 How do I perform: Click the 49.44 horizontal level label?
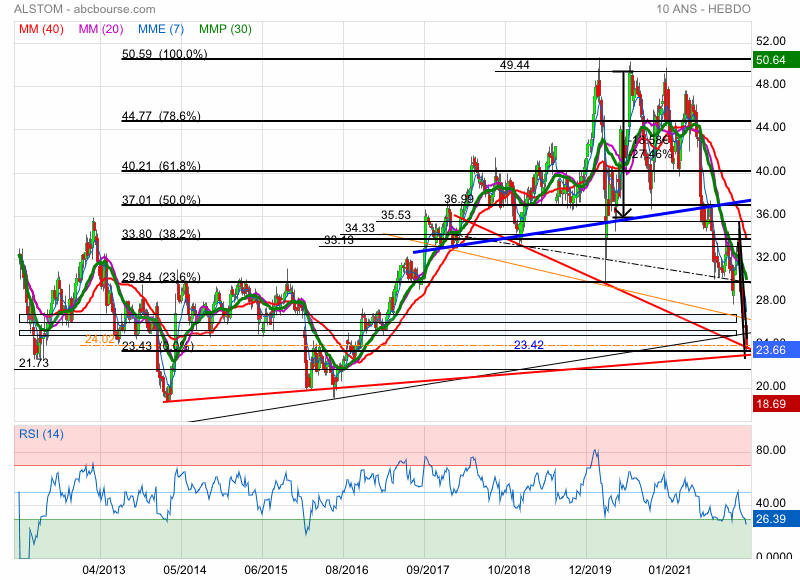click(x=514, y=65)
